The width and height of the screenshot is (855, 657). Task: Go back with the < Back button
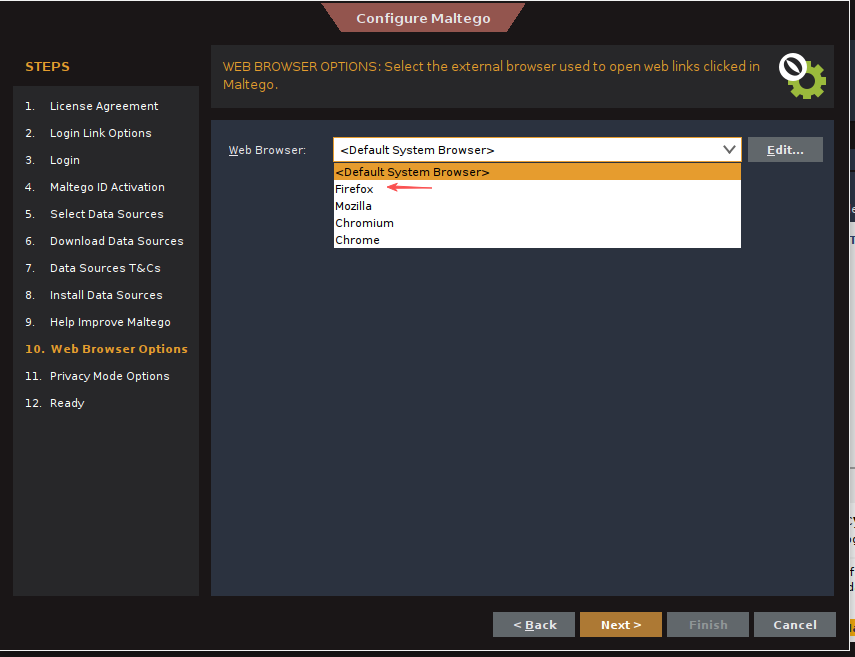tap(534, 624)
